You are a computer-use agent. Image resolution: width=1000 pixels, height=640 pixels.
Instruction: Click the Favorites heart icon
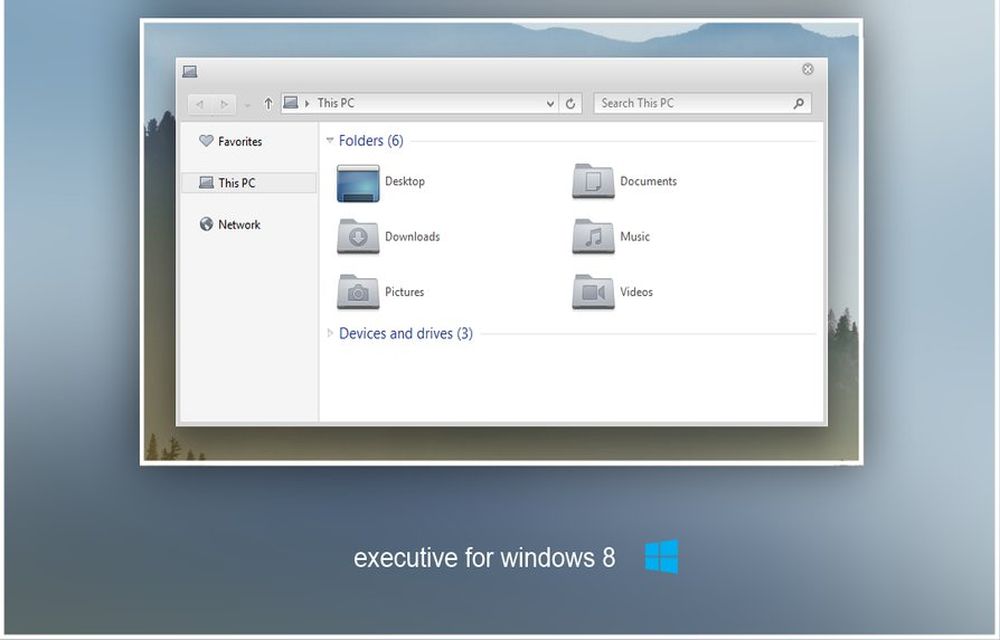coord(206,141)
